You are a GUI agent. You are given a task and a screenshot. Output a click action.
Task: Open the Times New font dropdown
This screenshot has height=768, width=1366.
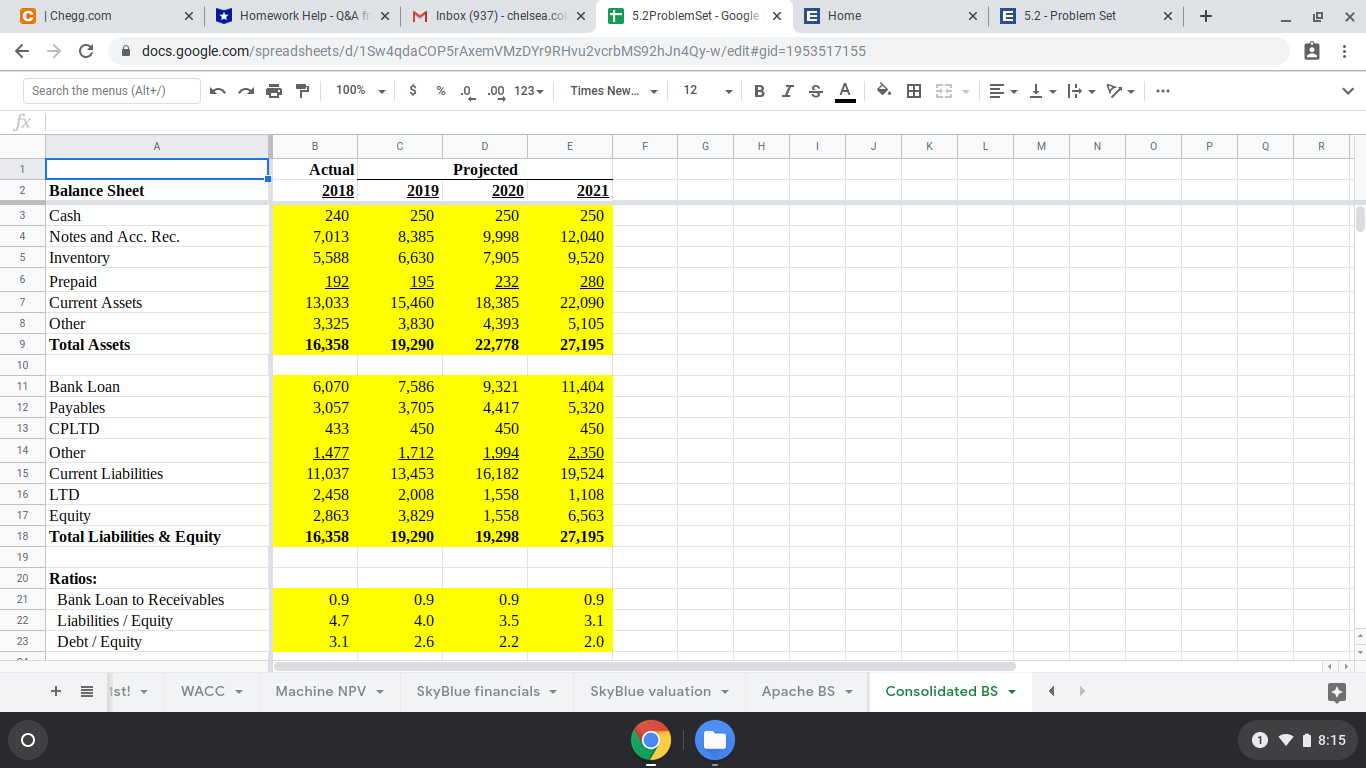(x=614, y=91)
